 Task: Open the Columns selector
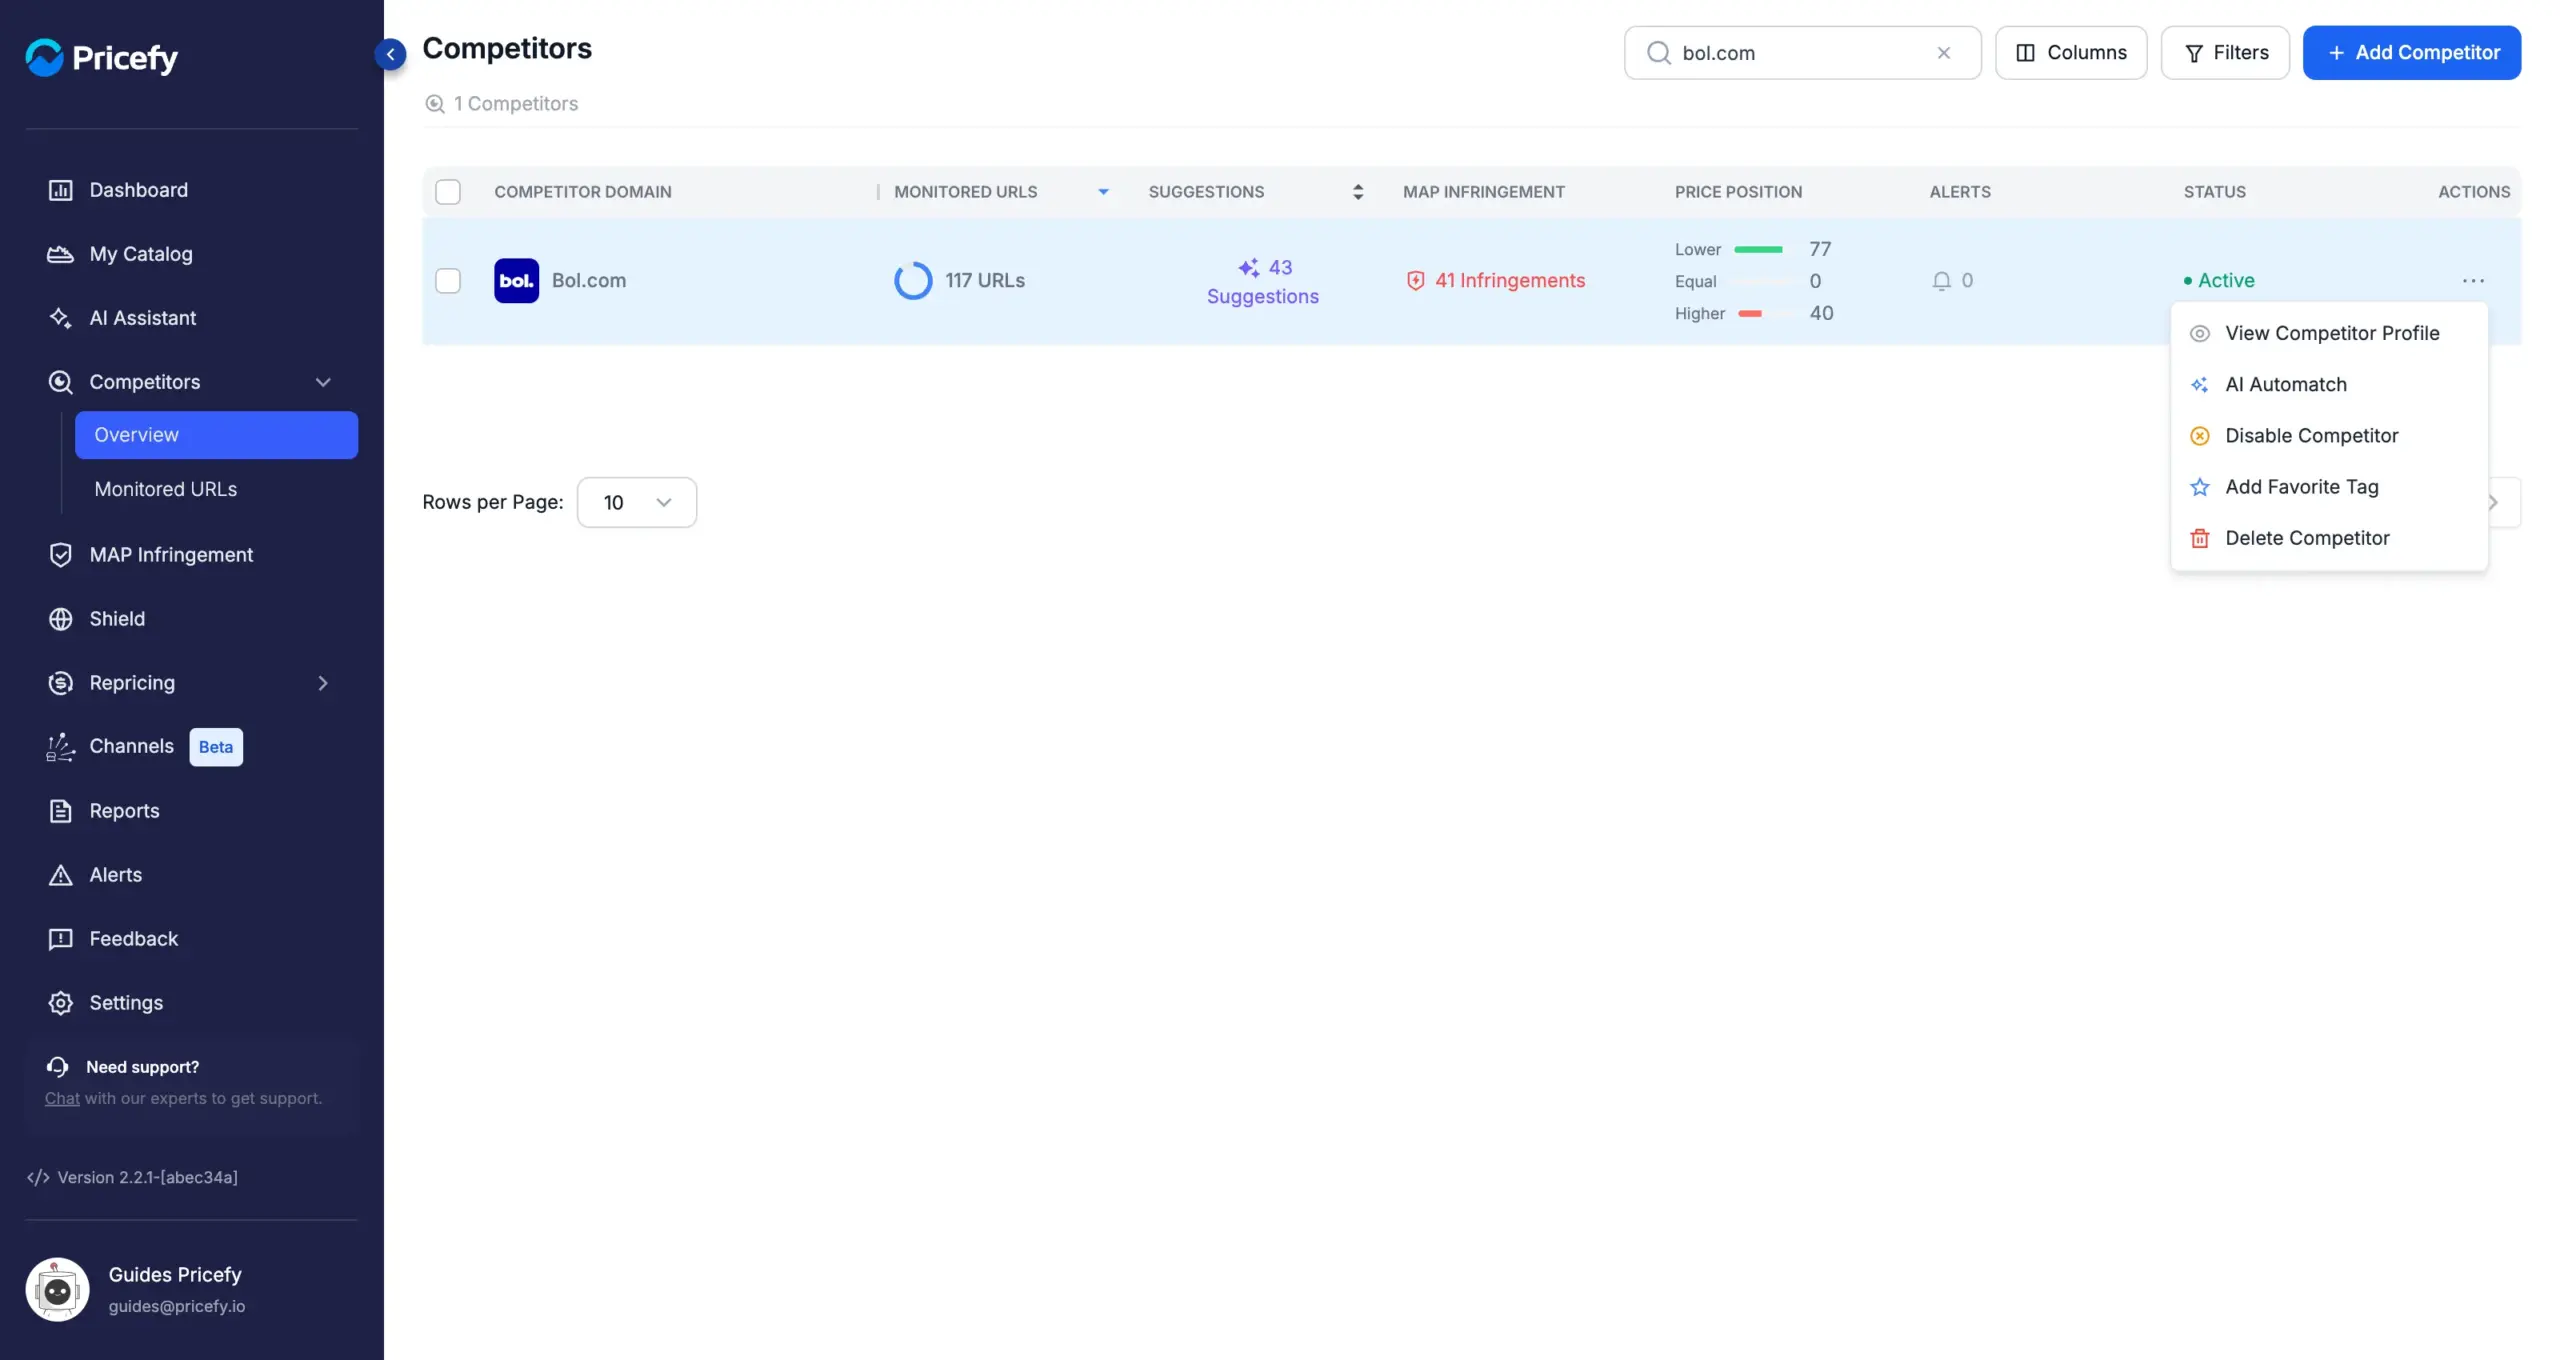pos(2071,53)
